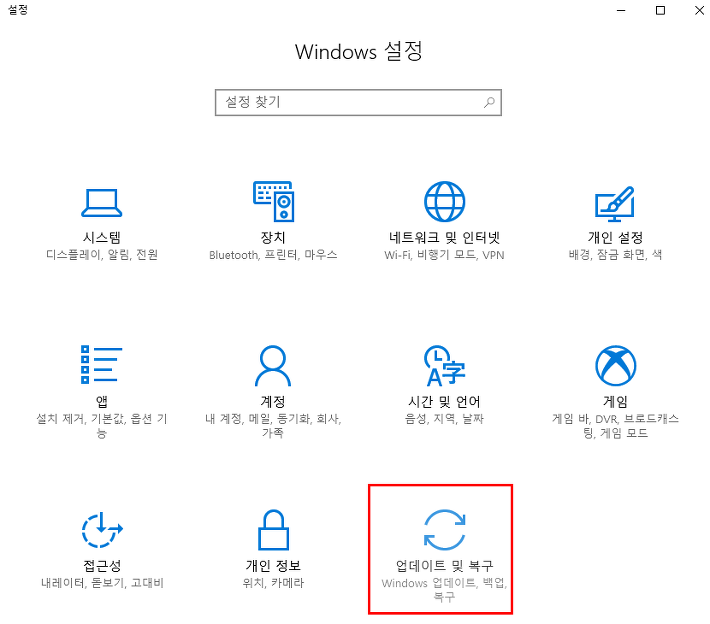
Task: Click the 게임 title text
Action: pyautogui.click(x=615, y=401)
